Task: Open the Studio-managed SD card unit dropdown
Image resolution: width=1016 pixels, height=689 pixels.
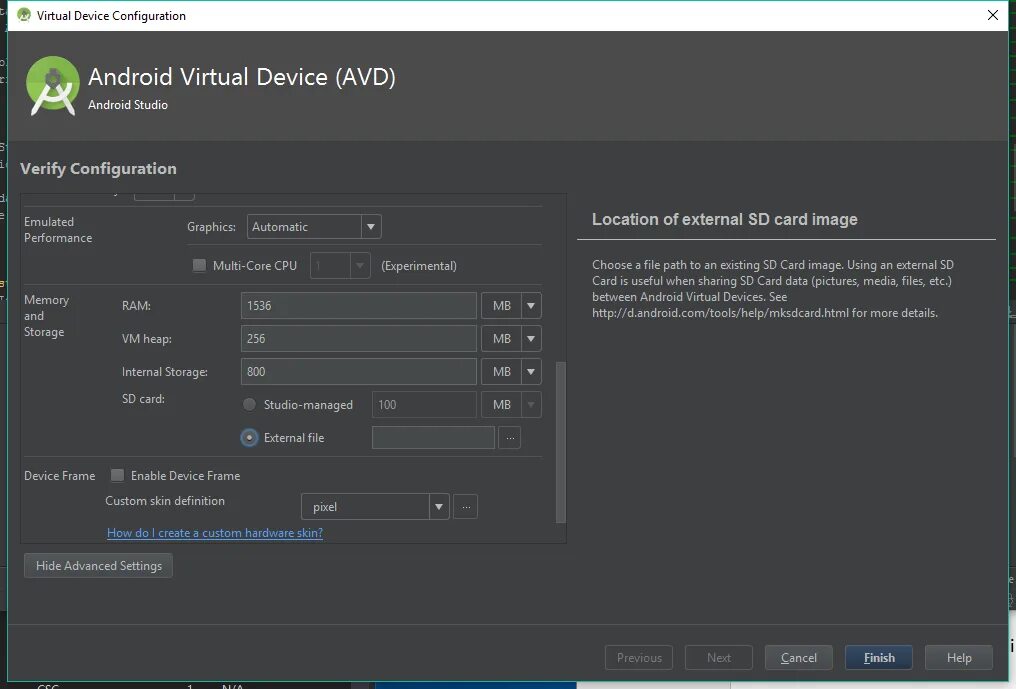Action: [x=511, y=404]
